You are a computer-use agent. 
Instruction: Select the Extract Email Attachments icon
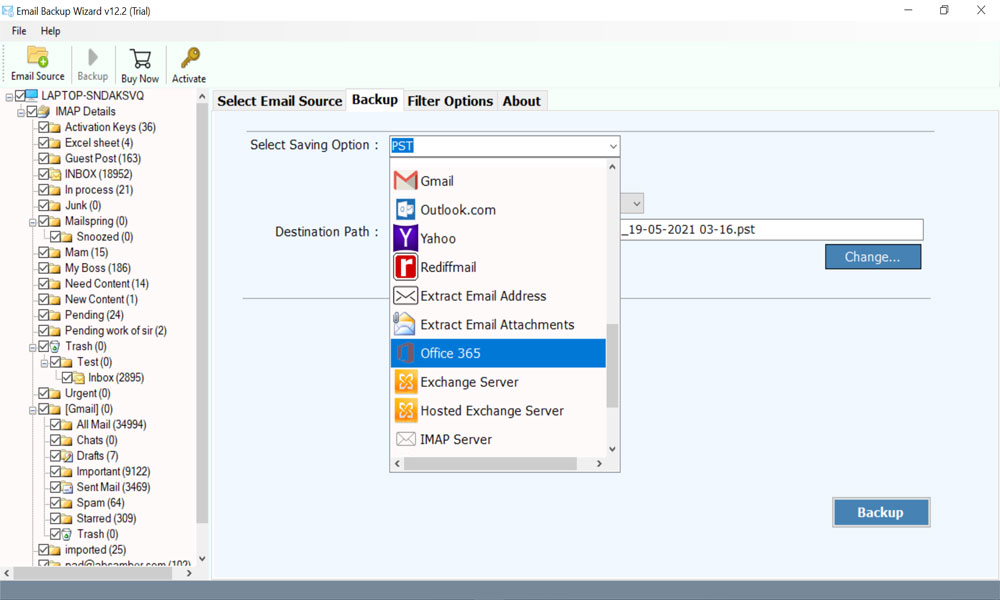(404, 324)
